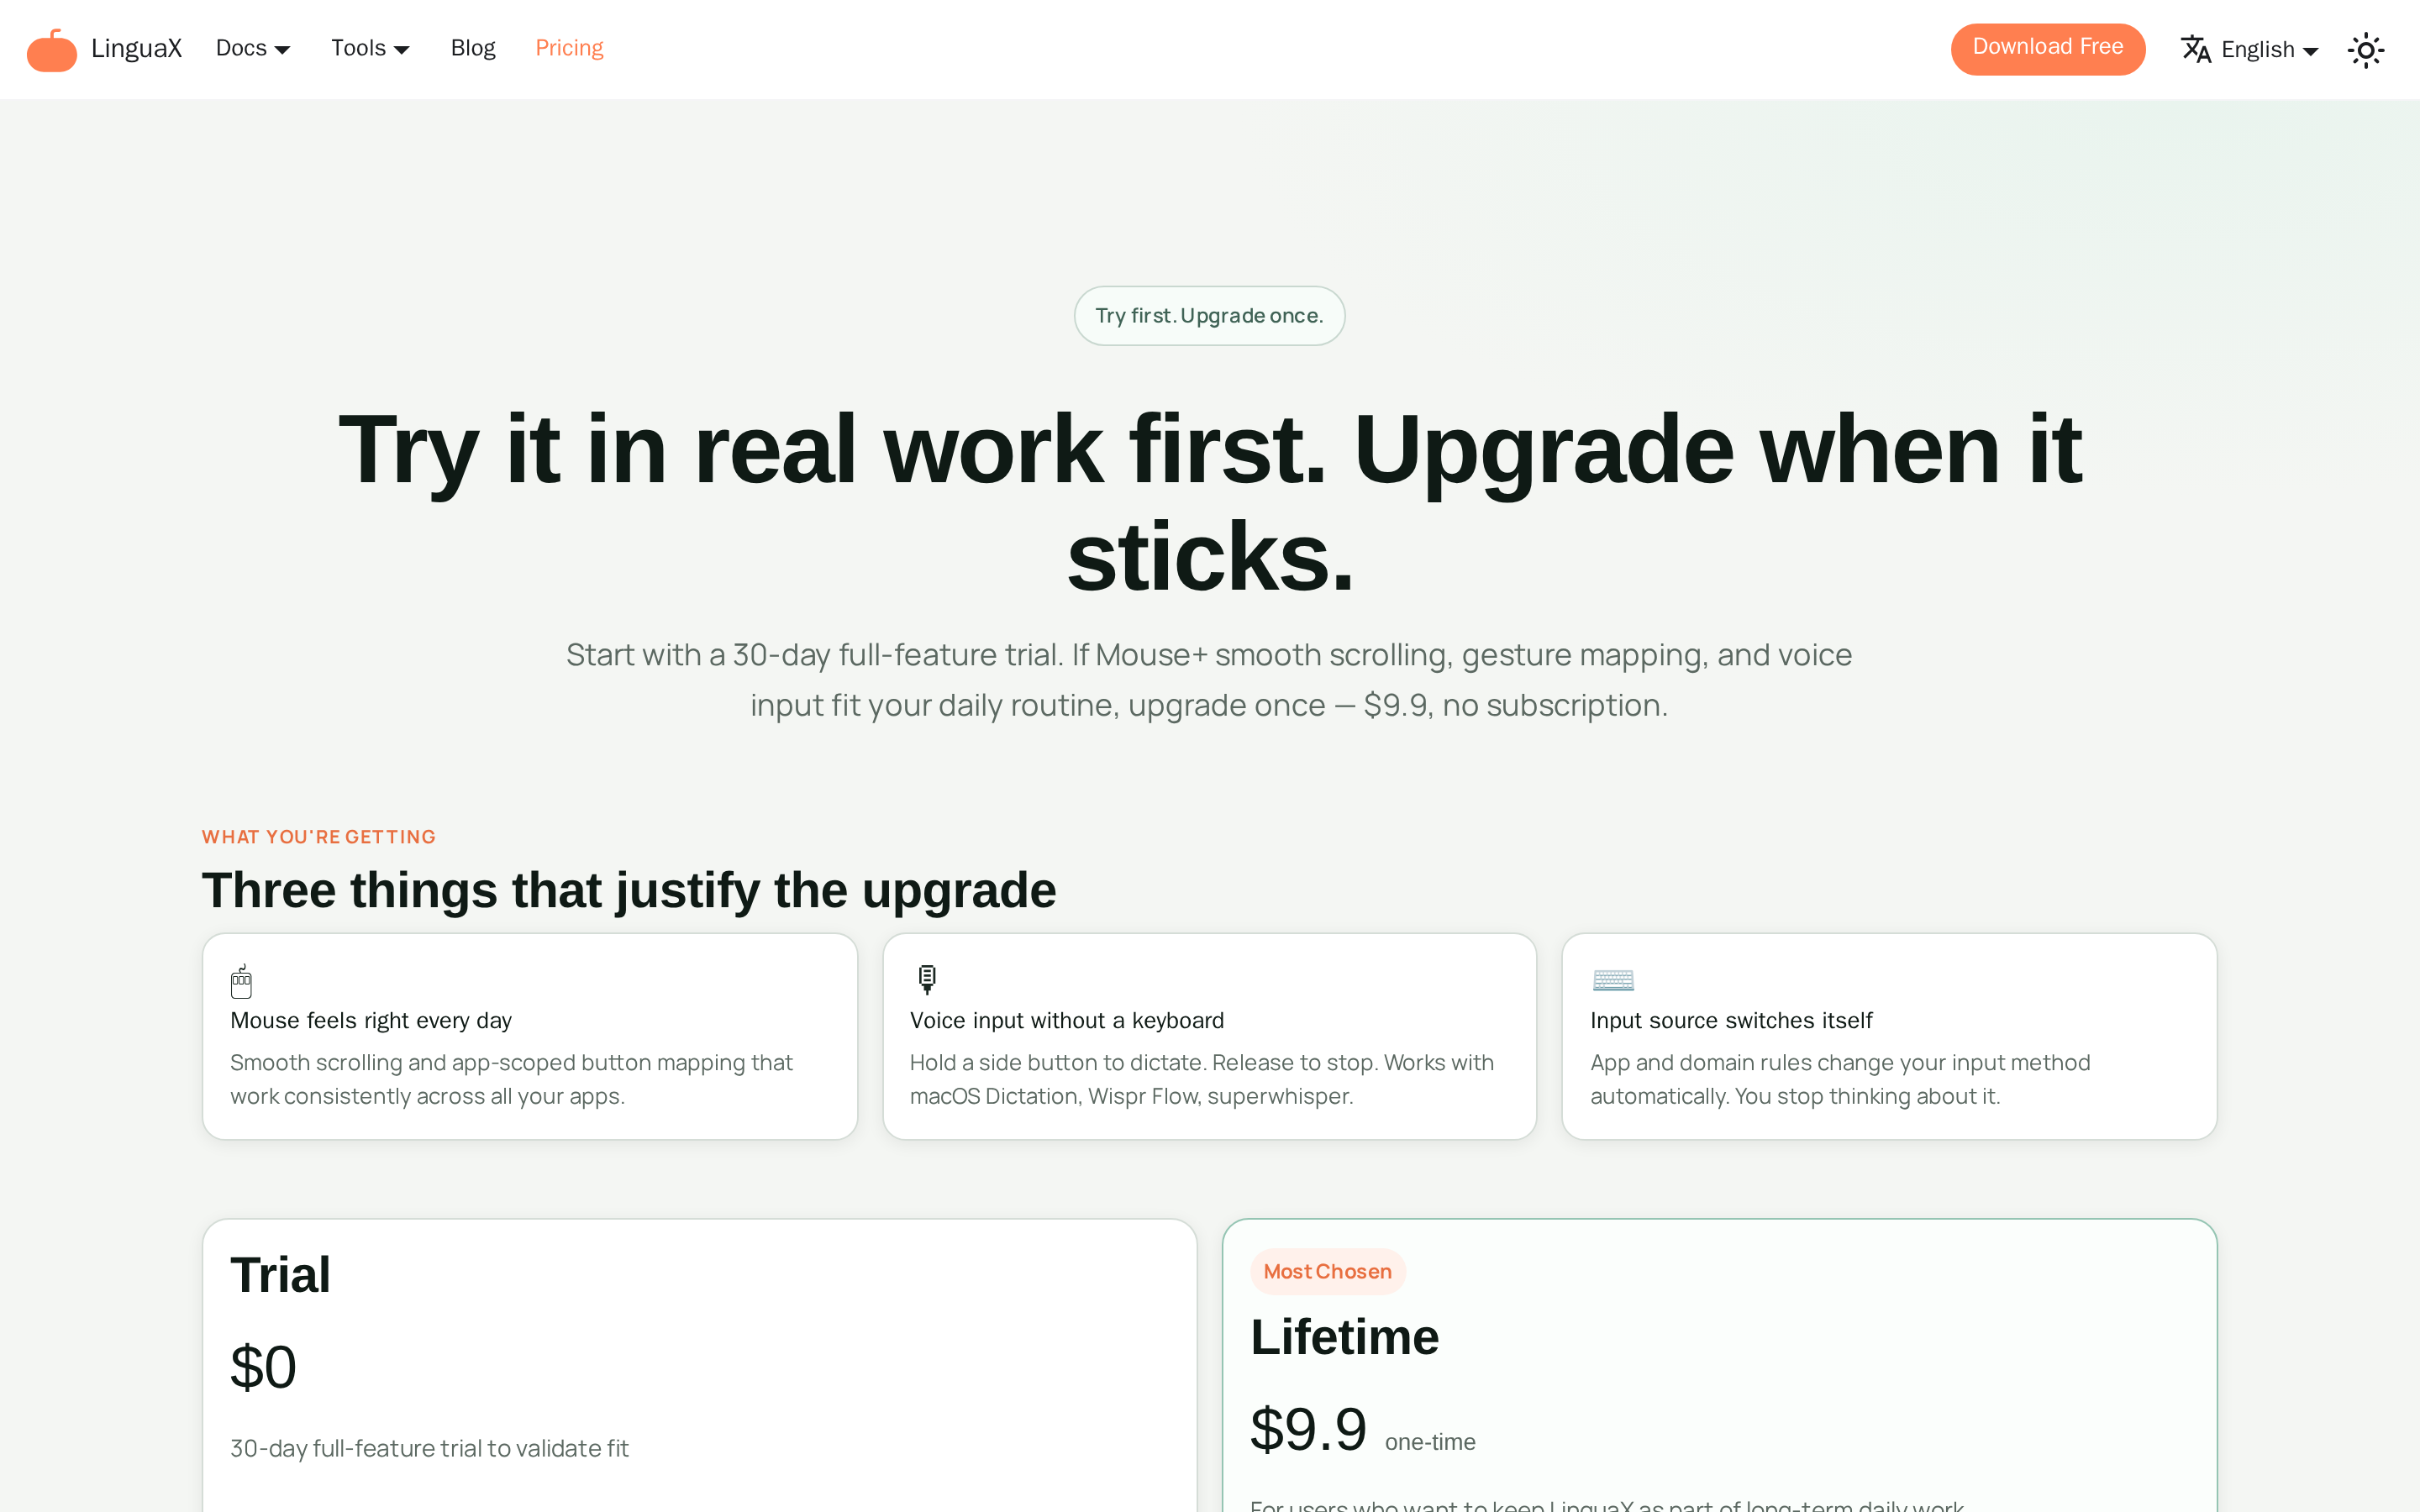2420x1512 pixels.
Task: Click '30-day full-feature trial to validate fit' text
Action: tap(429, 1448)
